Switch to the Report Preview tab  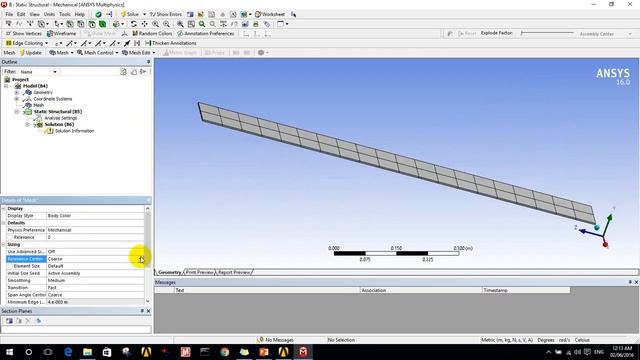click(234, 272)
